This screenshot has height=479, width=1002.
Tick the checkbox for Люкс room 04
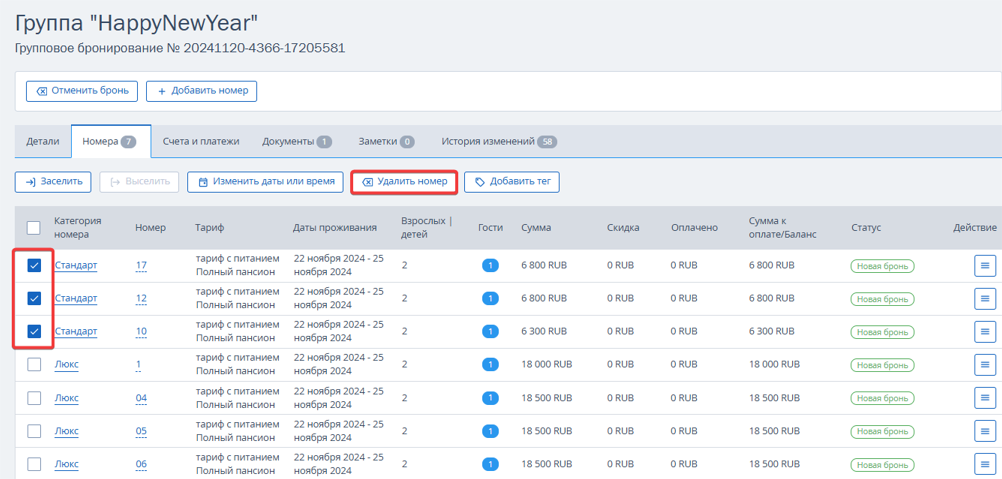coord(35,398)
